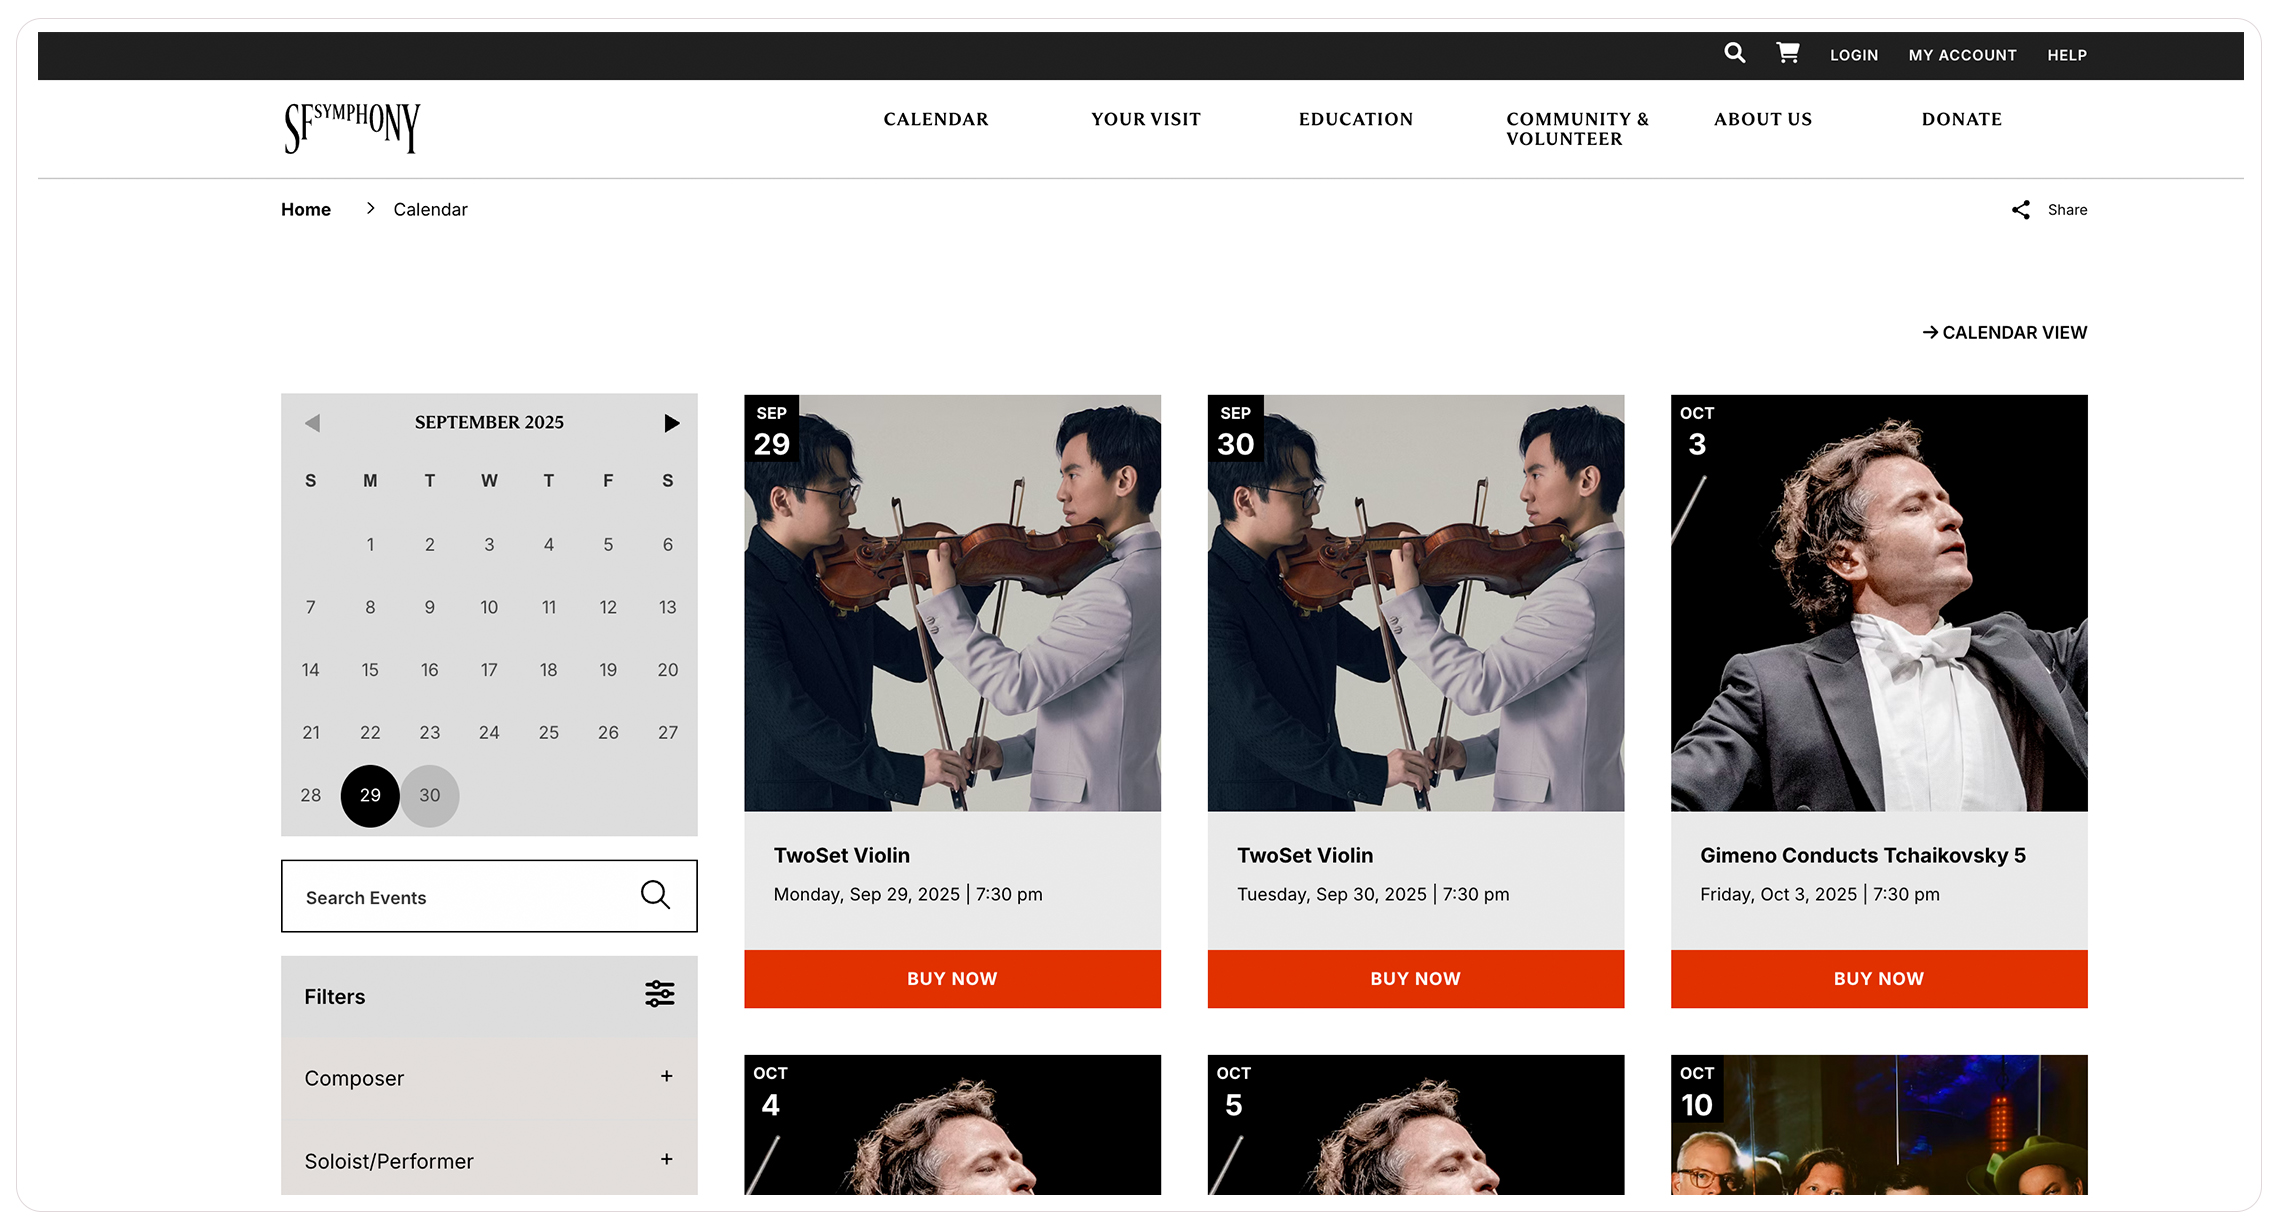The width and height of the screenshot is (2279, 1232).
Task: Click the SF Symphony logo
Action: click(352, 128)
